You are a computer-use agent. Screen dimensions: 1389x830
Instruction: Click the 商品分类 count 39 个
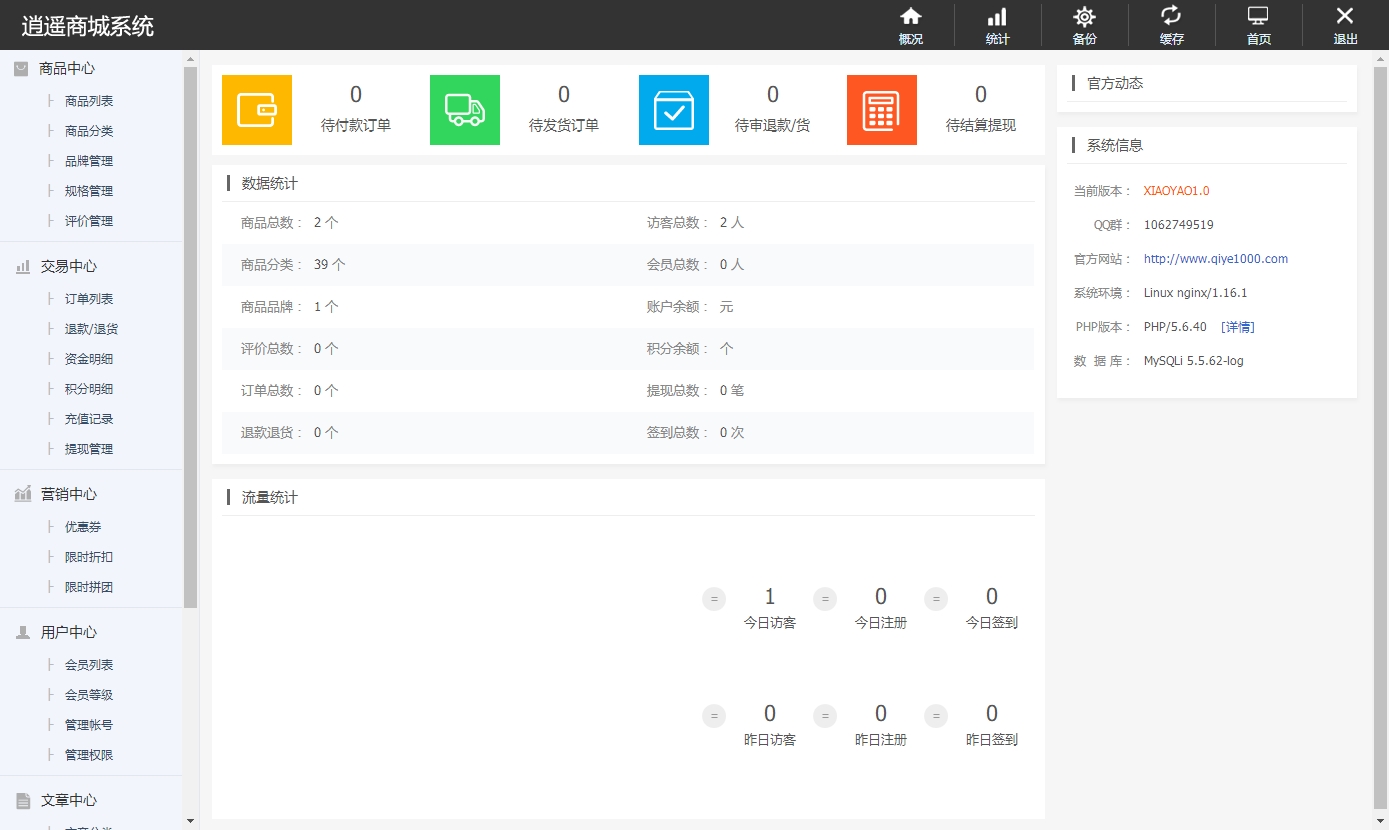click(330, 265)
